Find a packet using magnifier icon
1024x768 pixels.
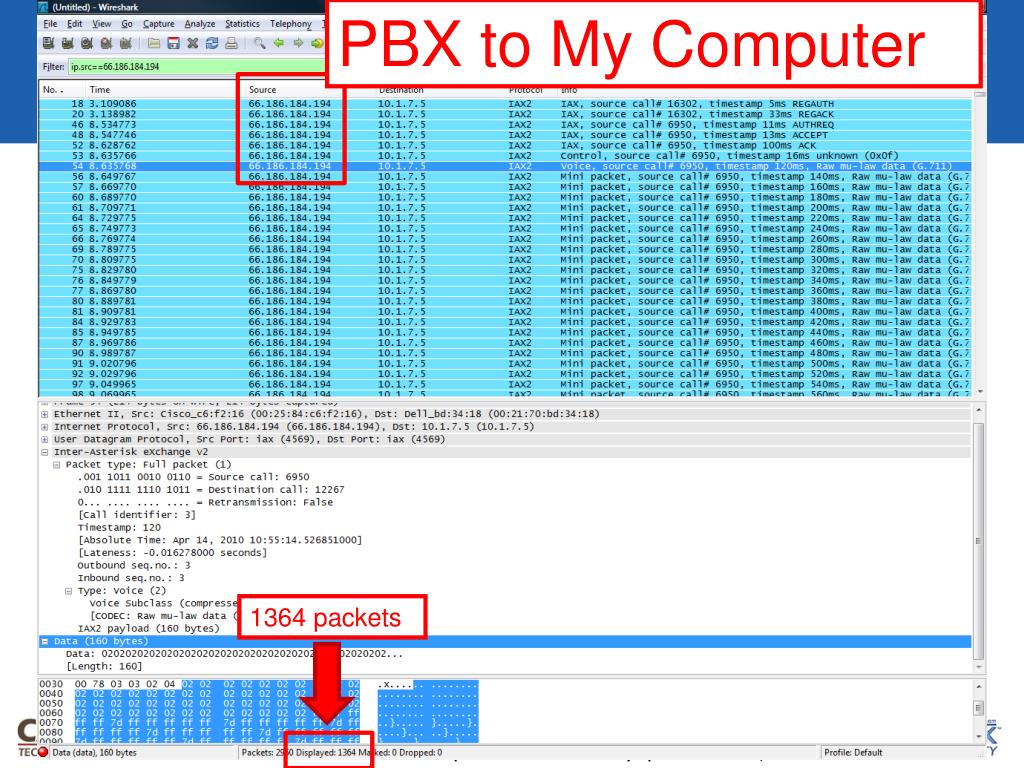tap(259, 43)
